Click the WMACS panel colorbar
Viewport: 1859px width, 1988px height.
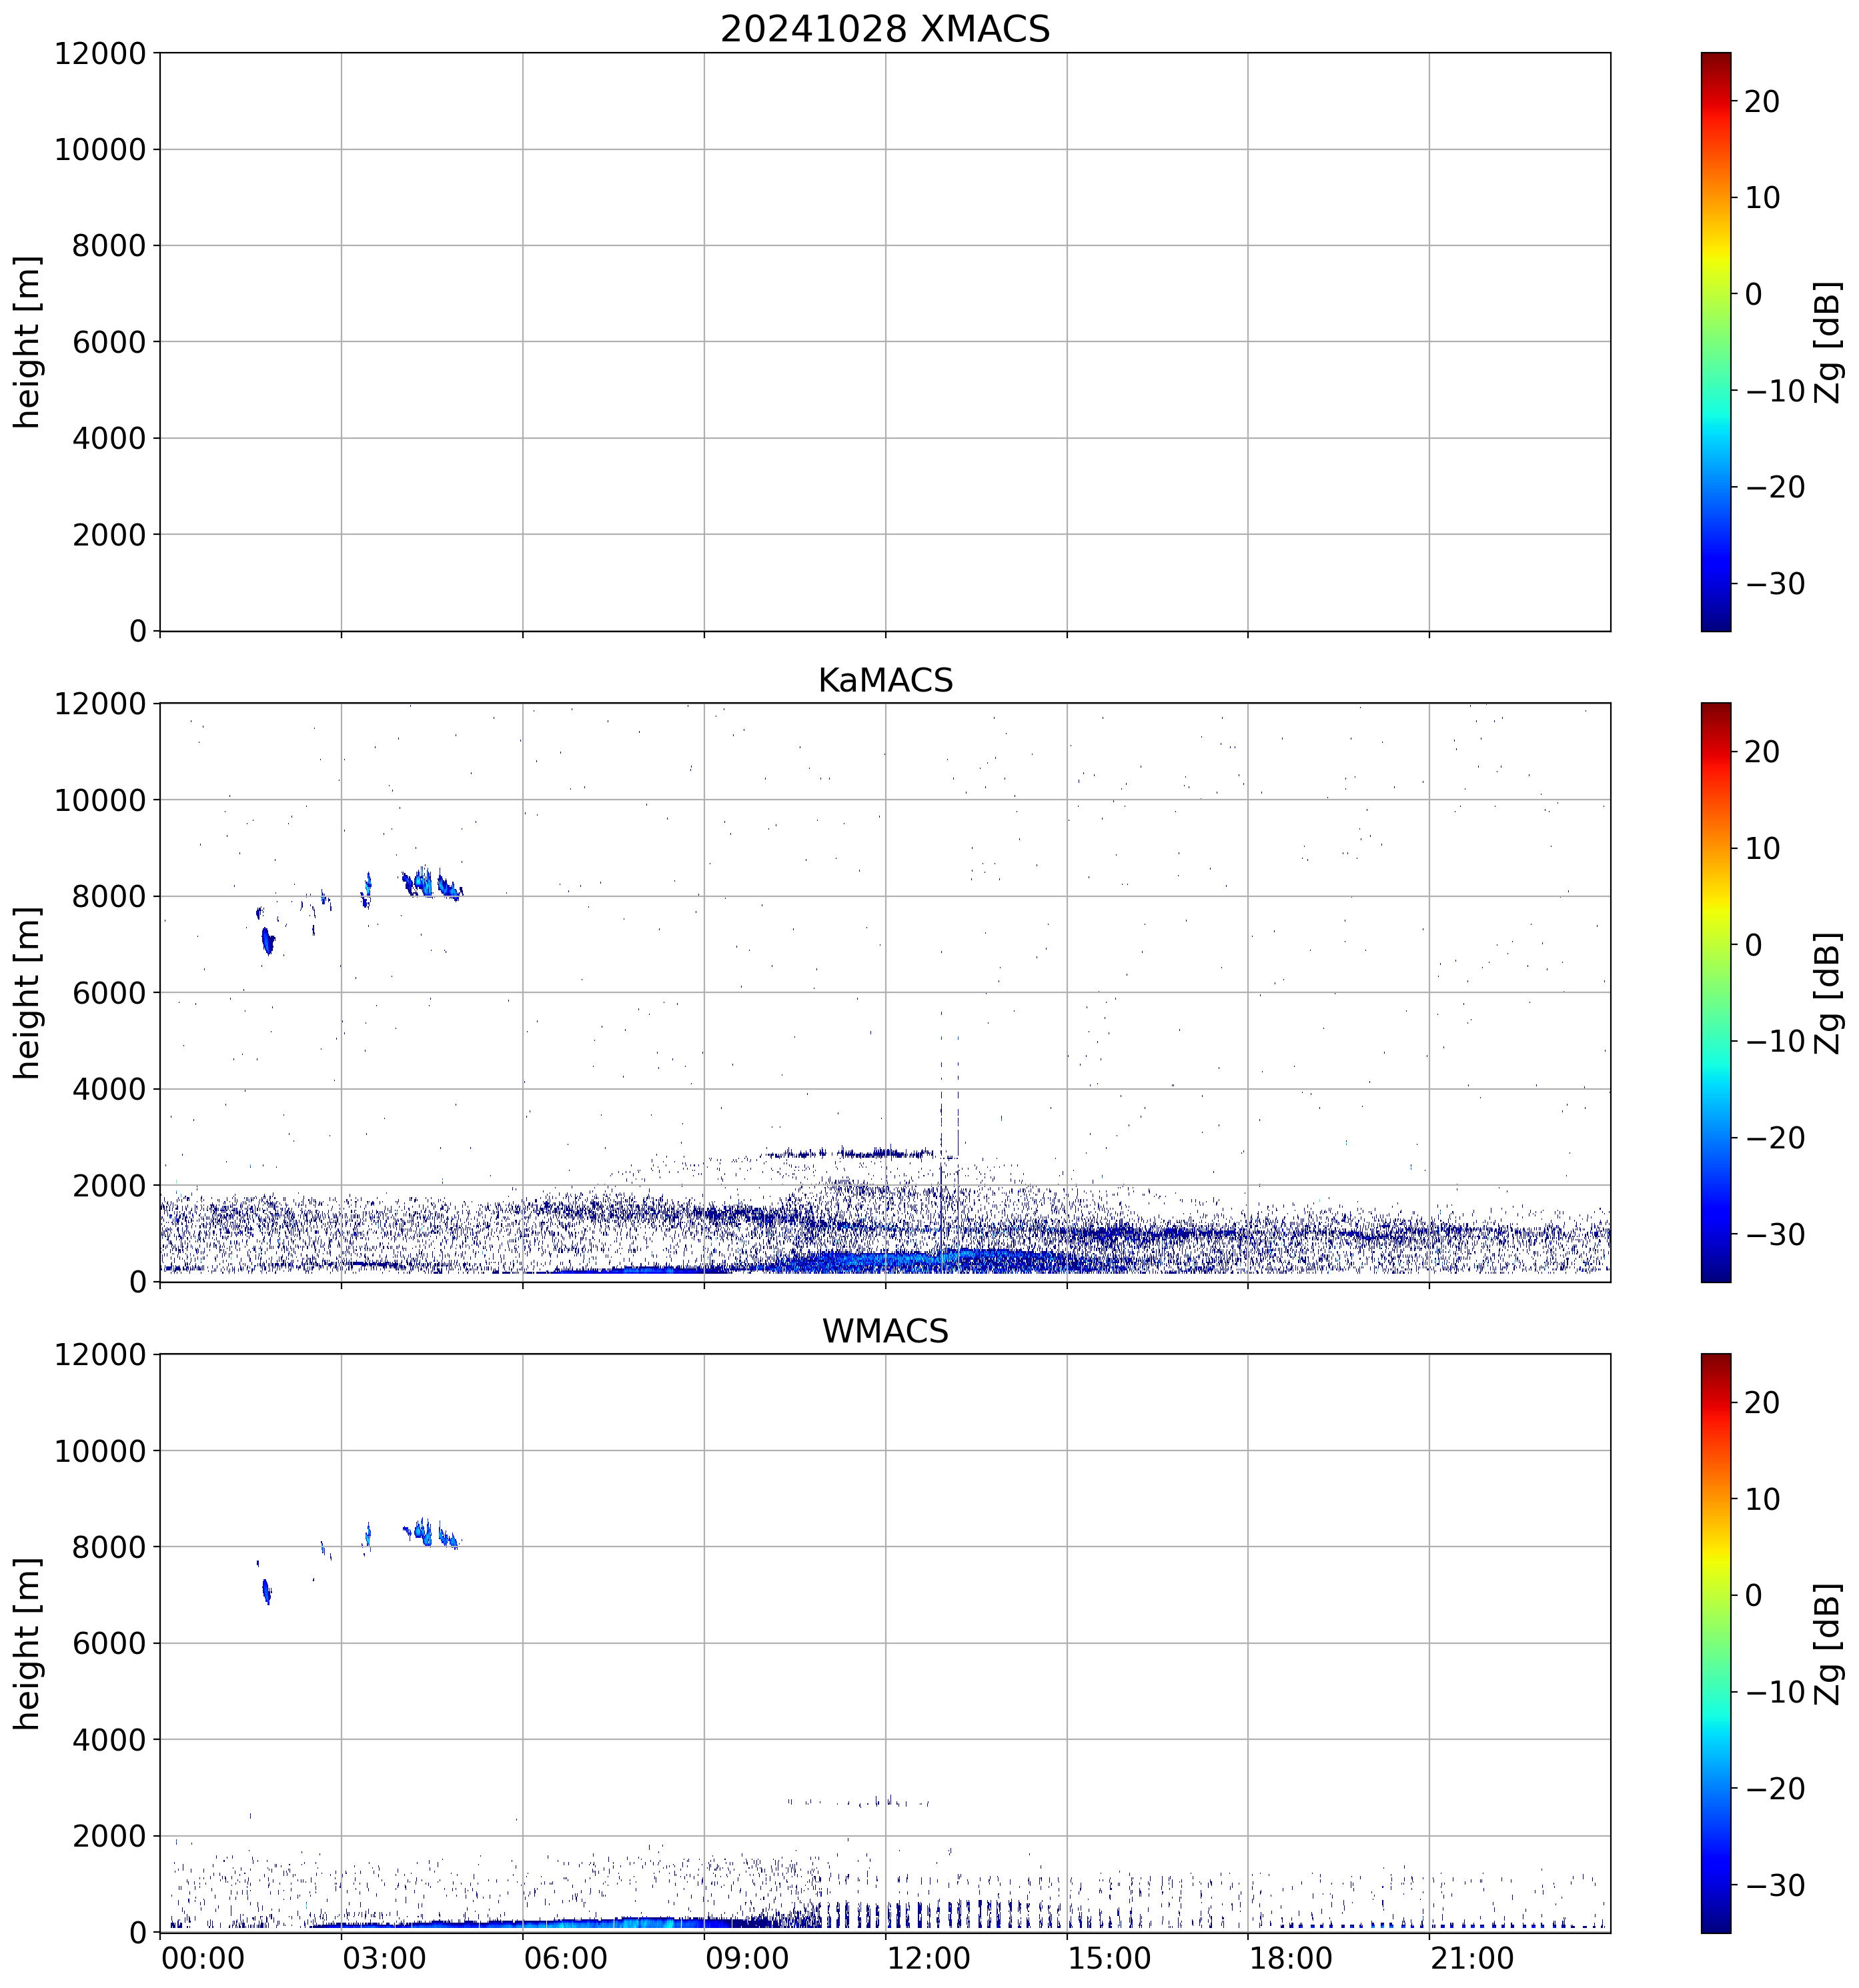coord(1715,1643)
